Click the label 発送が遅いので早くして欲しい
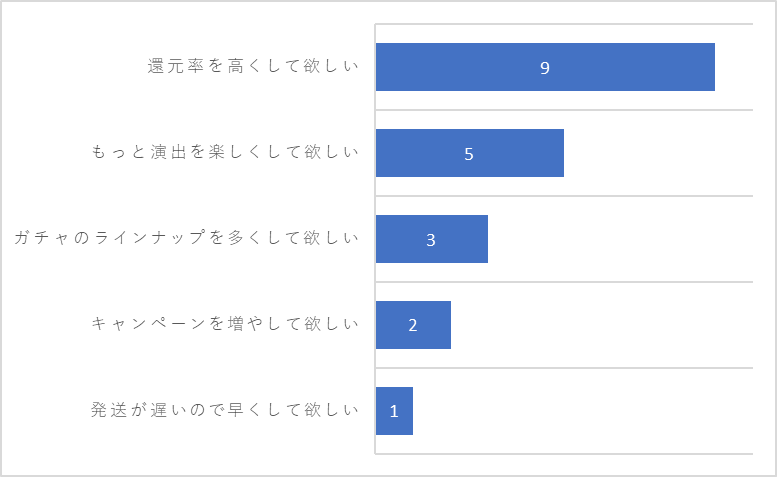 tap(225, 410)
